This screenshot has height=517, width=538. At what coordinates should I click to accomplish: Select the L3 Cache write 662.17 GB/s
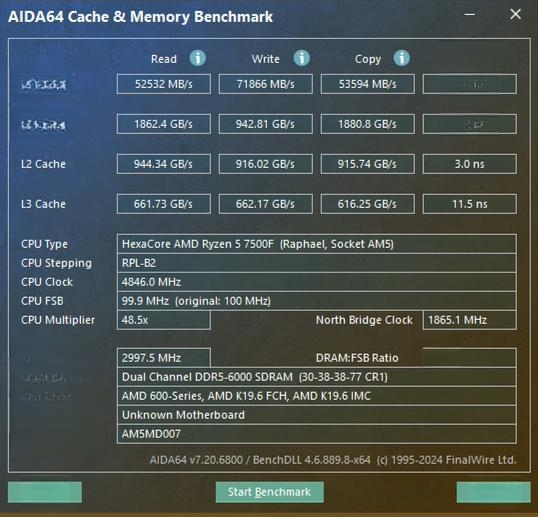(266, 204)
